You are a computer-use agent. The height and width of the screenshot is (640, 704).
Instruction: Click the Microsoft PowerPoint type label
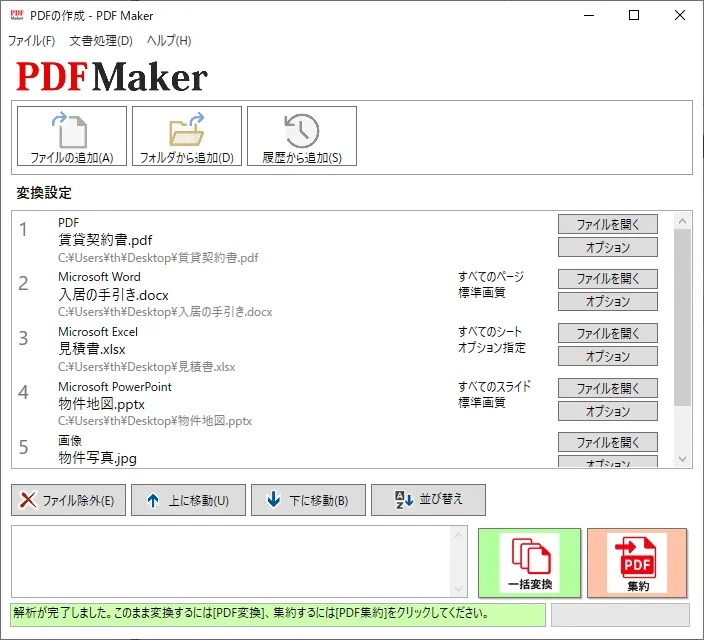[115, 387]
